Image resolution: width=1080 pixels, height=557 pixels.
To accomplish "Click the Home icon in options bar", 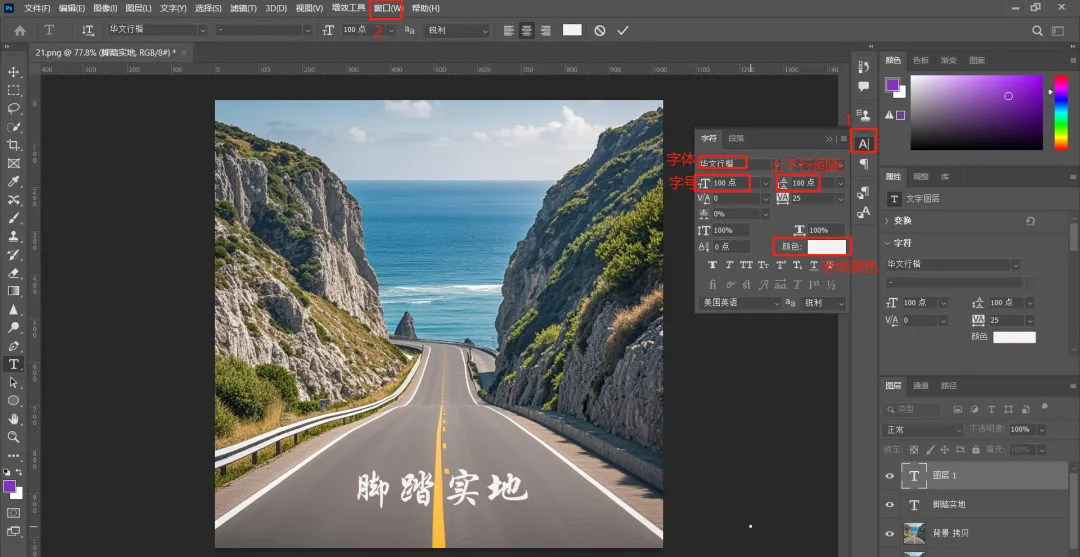I will [x=20, y=31].
